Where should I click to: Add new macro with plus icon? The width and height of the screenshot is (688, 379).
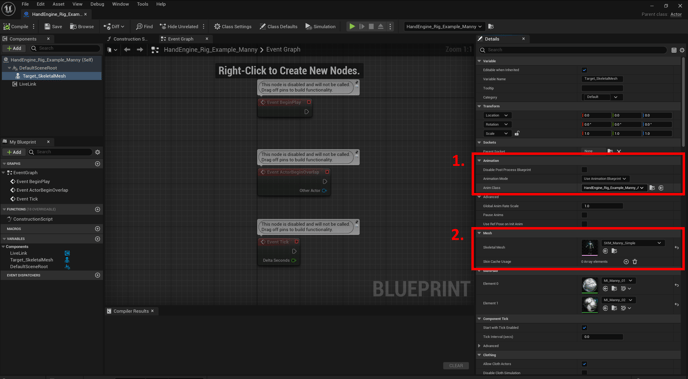[x=97, y=229]
